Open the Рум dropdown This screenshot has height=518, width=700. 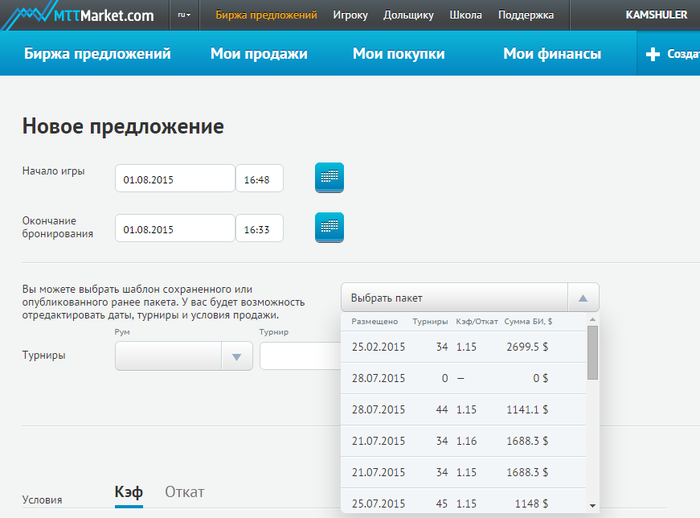point(184,356)
